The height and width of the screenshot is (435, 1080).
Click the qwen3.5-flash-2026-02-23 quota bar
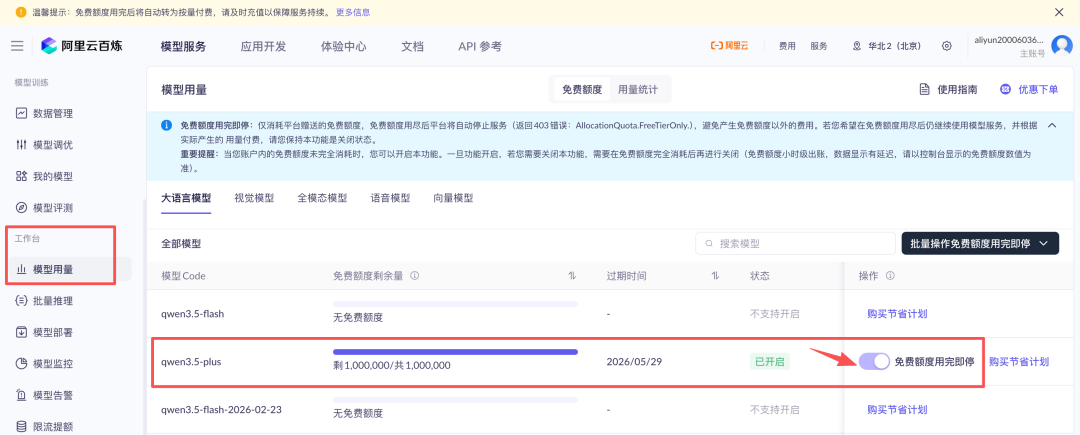coord(455,399)
